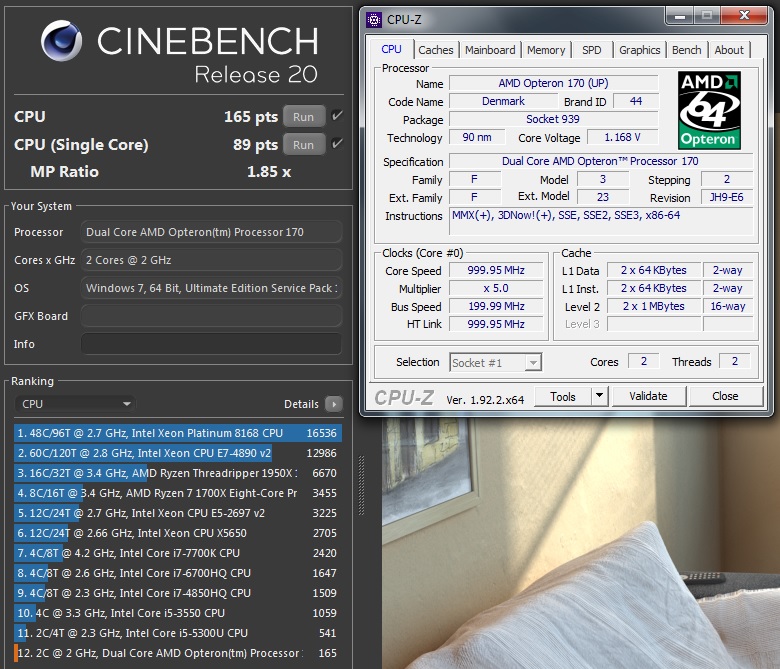The image size is (780, 669).
Task: Click the Validate button
Action: point(649,396)
